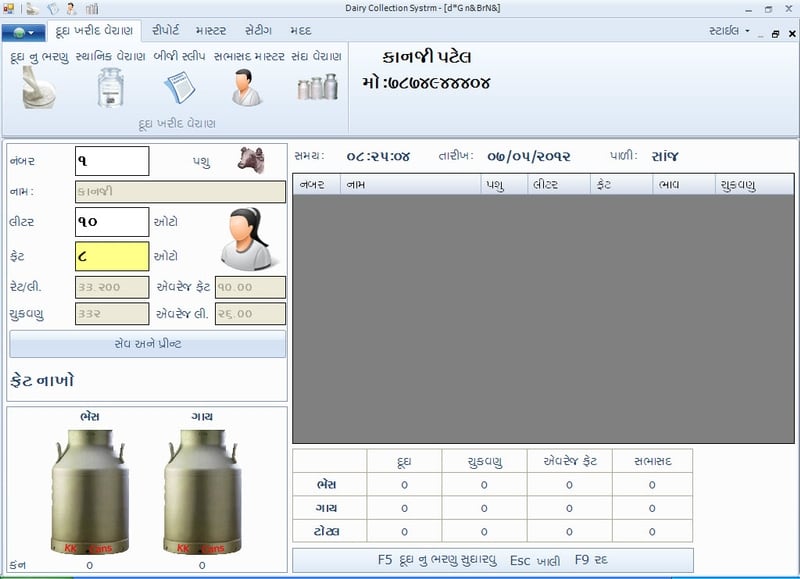Switch to the રીપોર્ટ tab
The width and height of the screenshot is (800, 579).
[x=166, y=31]
